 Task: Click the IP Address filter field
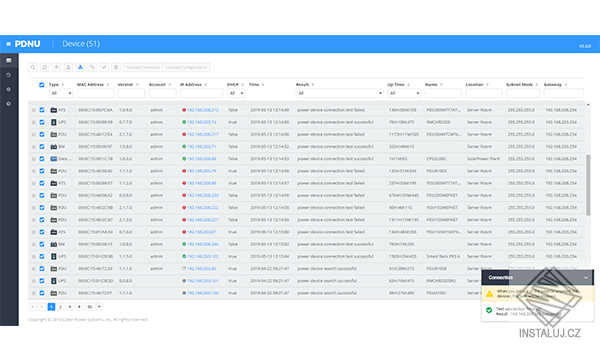coord(202,93)
